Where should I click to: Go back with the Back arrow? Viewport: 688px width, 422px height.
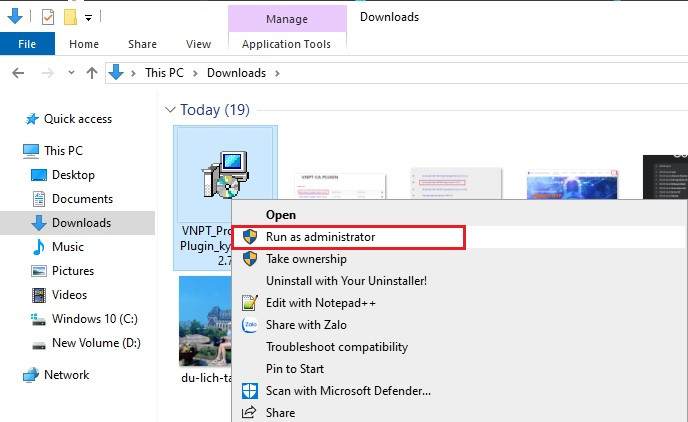pos(18,73)
